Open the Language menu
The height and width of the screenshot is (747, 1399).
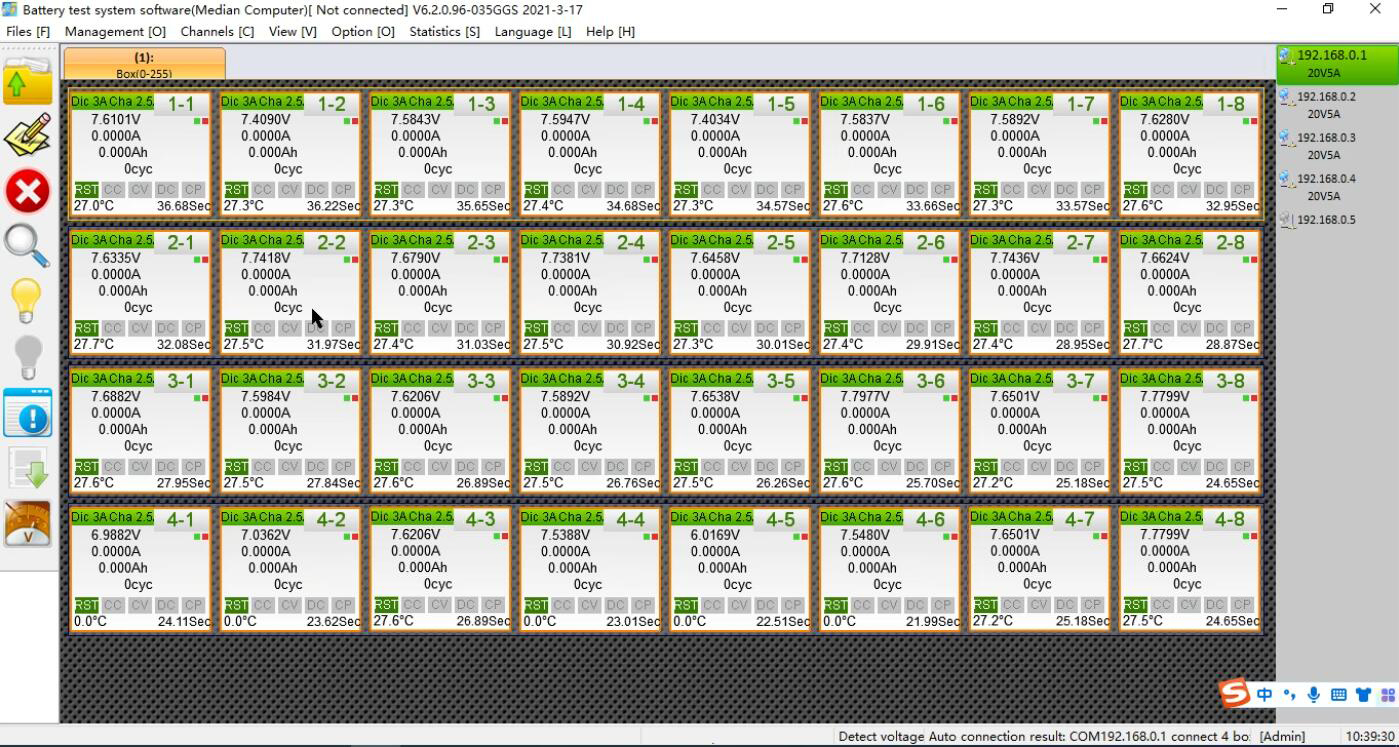(533, 32)
